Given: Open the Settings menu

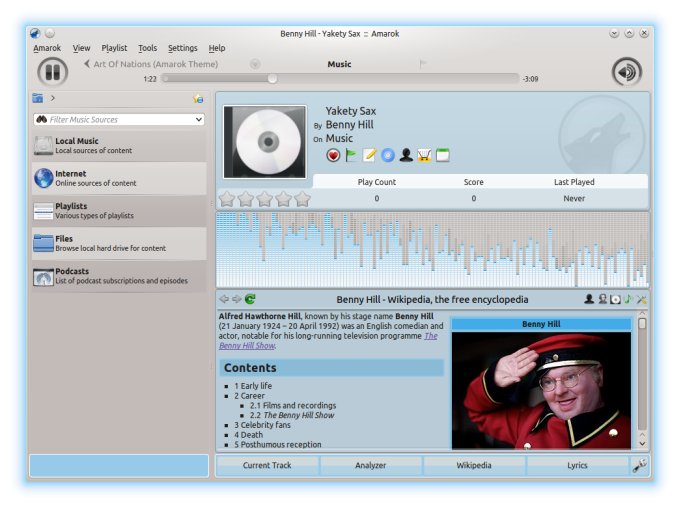Looking at the screenshot, I should [x=183, y=48].
